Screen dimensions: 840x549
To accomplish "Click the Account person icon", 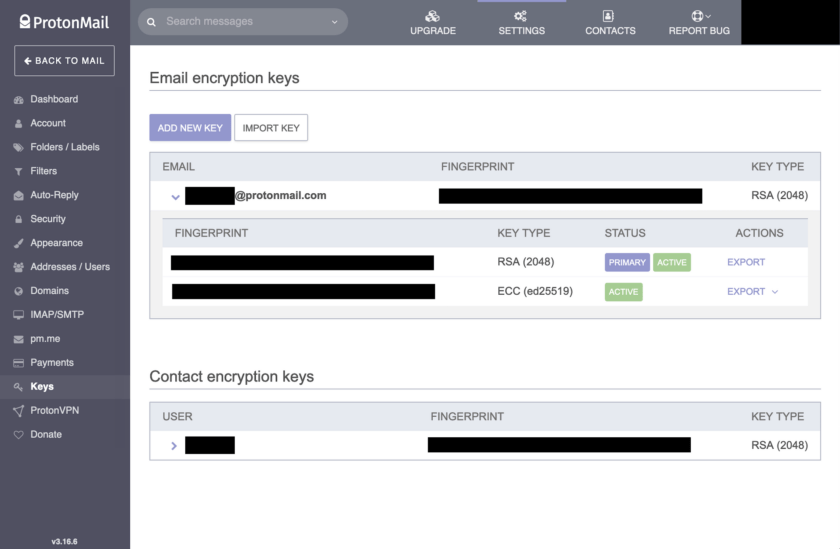I will [x=19, y=124].
